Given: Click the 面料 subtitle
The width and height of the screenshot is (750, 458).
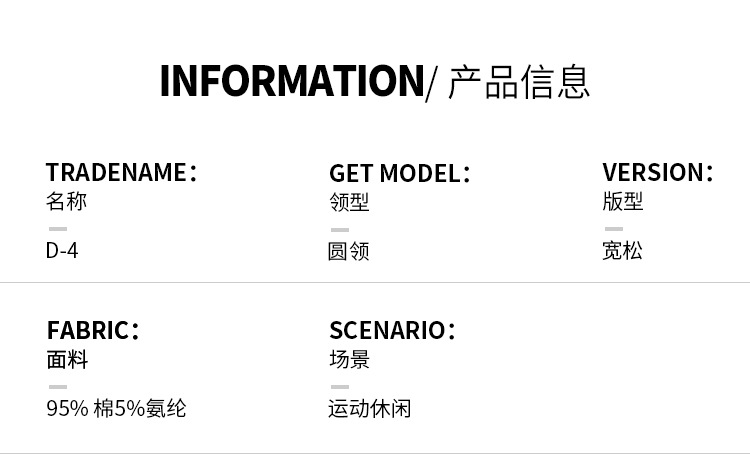Looking at the screenshot, I should tap(67, 359).
